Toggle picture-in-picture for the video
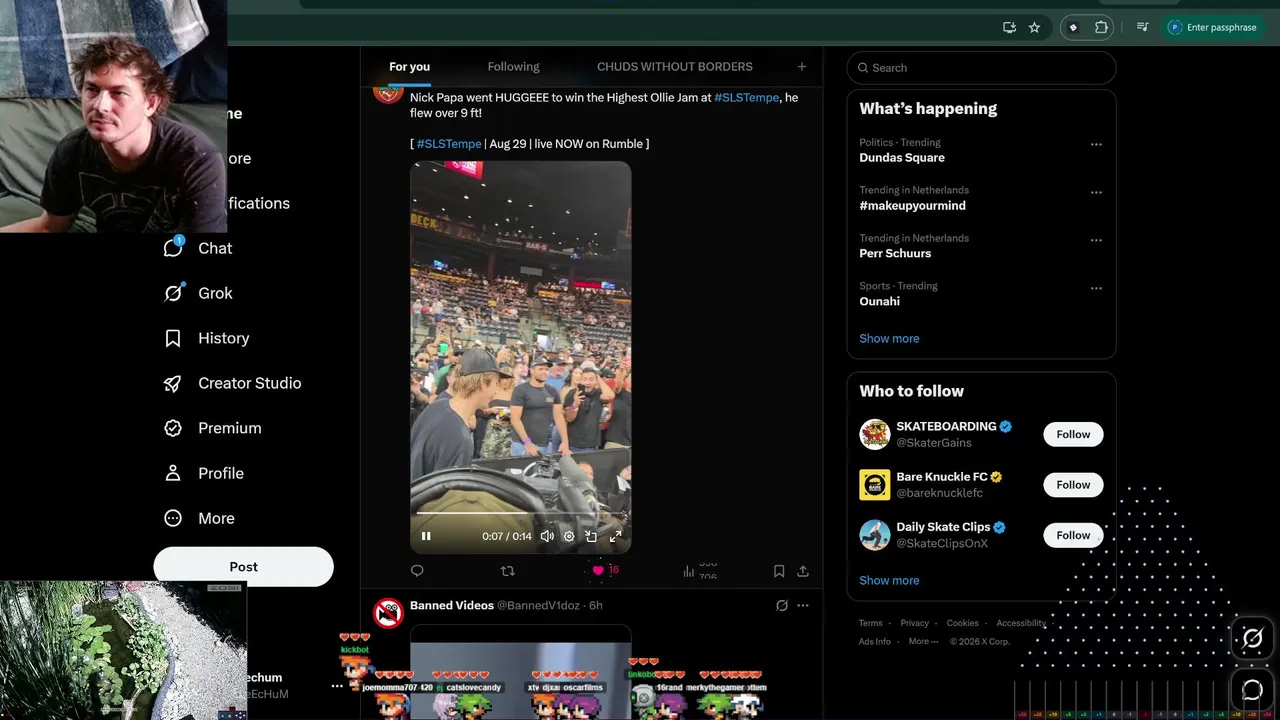The height and width of the screenshot is (720, 1280). 591,536
